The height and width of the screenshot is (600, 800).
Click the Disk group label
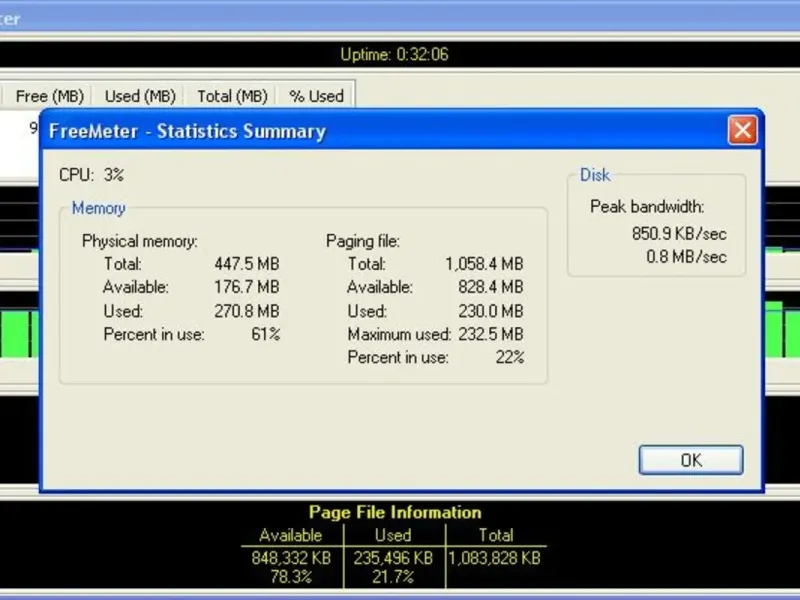594,175
